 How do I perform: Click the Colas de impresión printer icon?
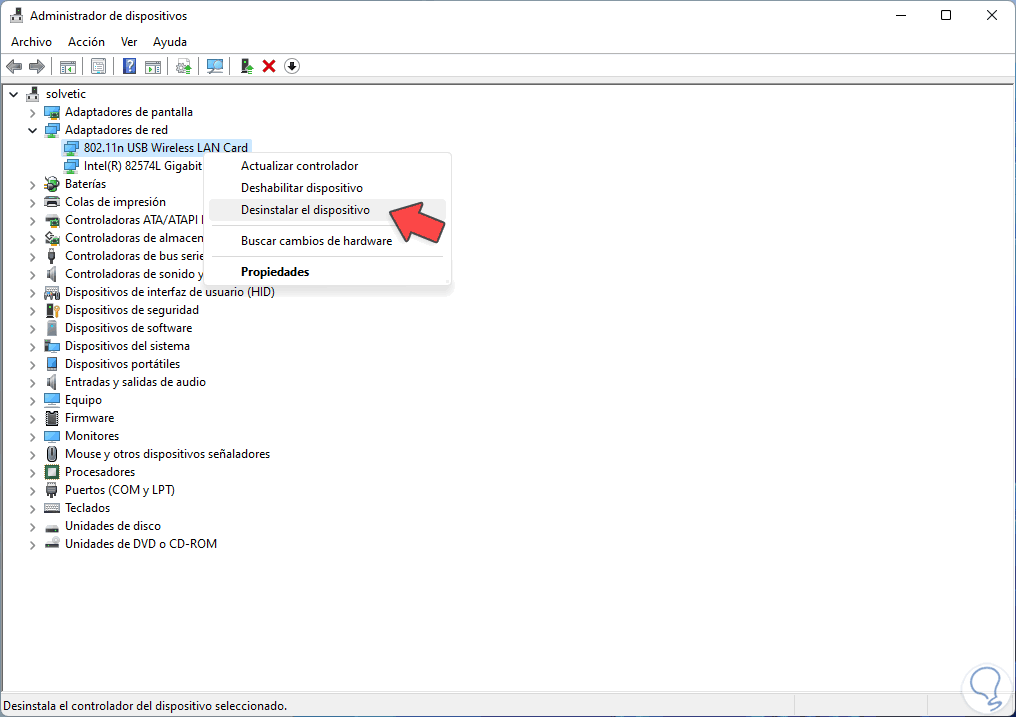(x=52, y=202)
